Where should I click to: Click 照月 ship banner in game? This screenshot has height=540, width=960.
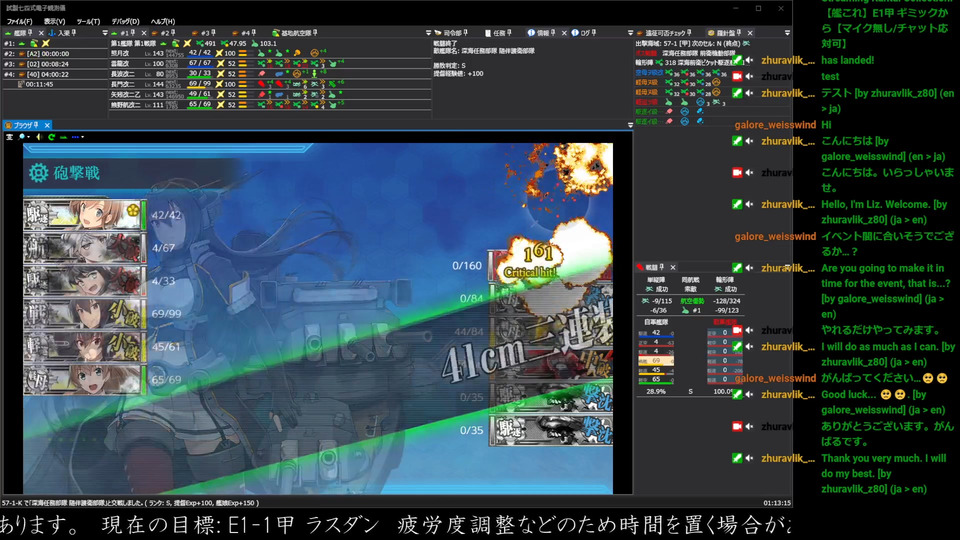click(x=84, y=215)
